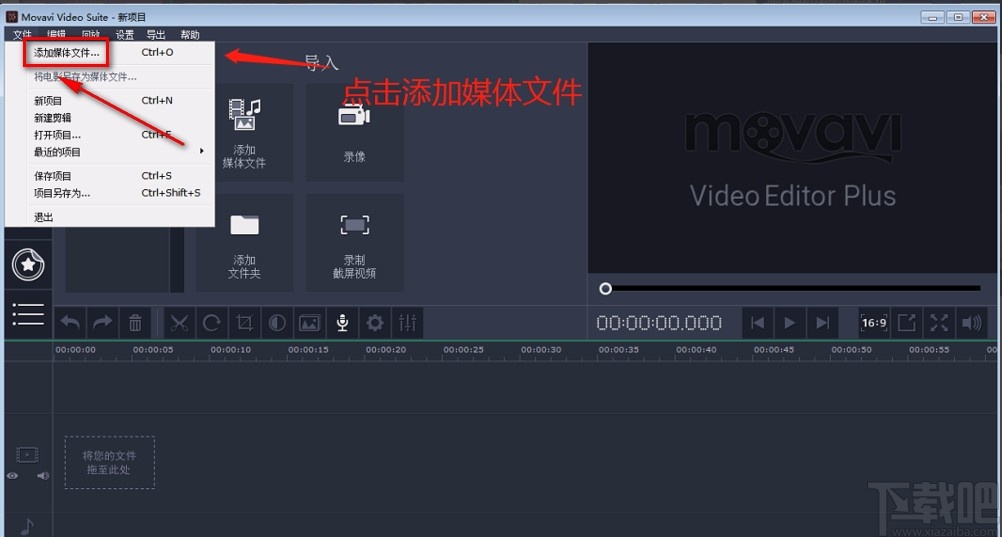Click the preview seek slider handle
The height and width of the screenshot is (537, 1002).
coord(605,289)
